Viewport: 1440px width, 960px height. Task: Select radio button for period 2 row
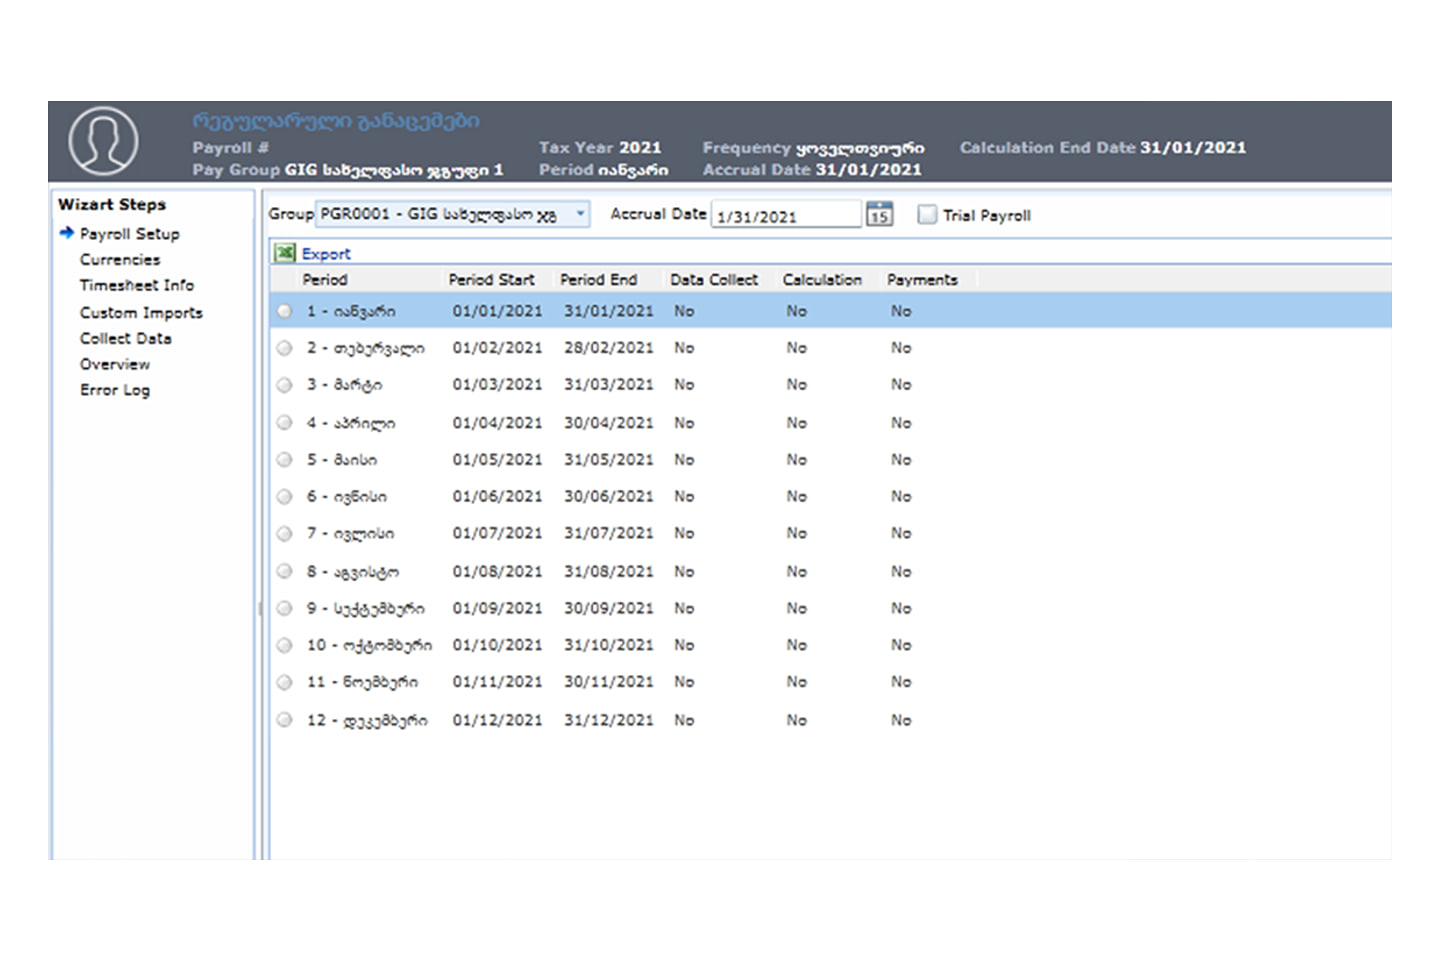[x=284, y=348]
